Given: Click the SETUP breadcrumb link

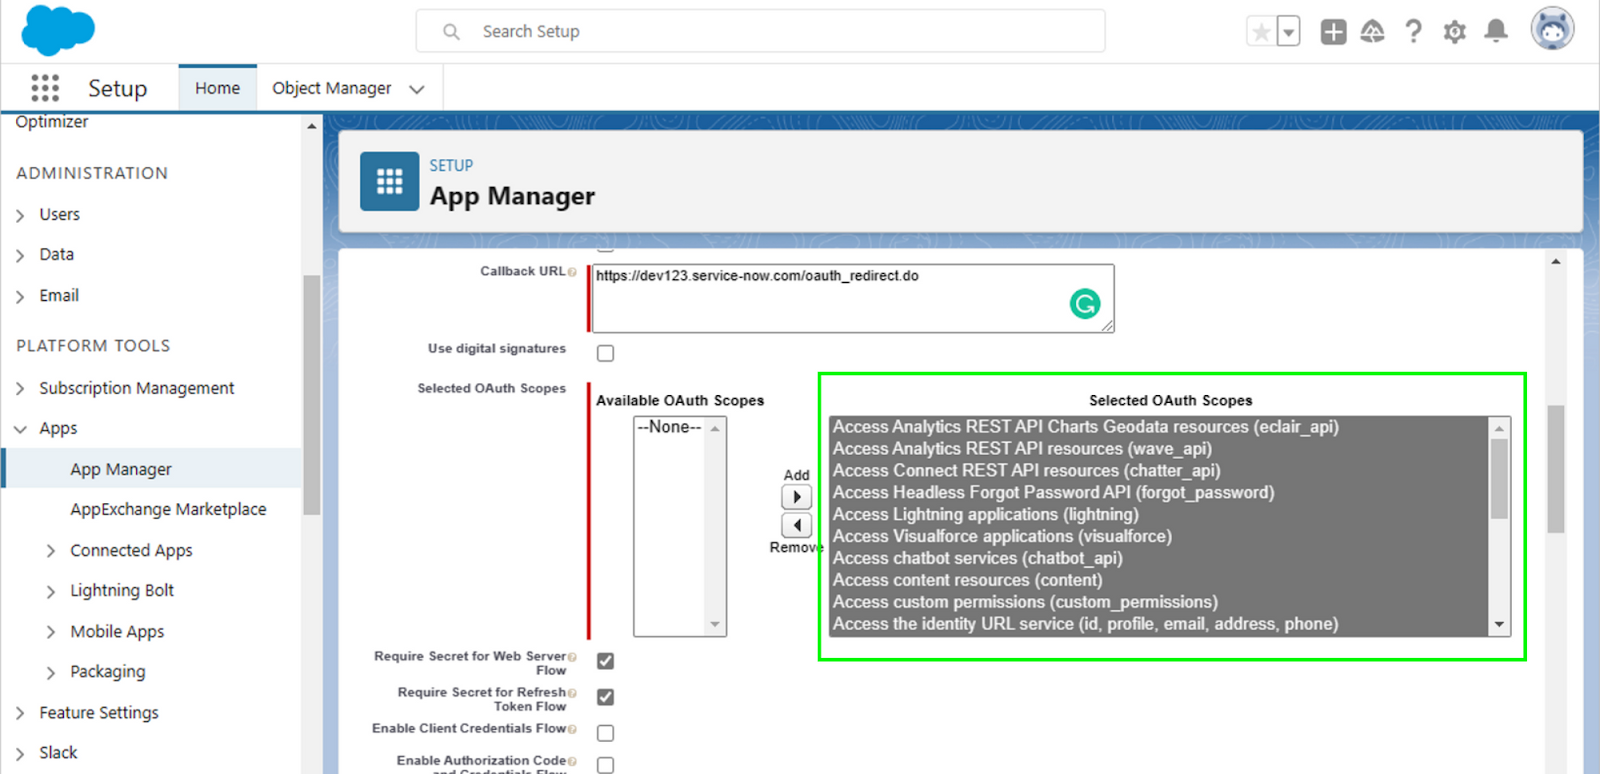Looking at the screenshot, I should pos(451,165).
